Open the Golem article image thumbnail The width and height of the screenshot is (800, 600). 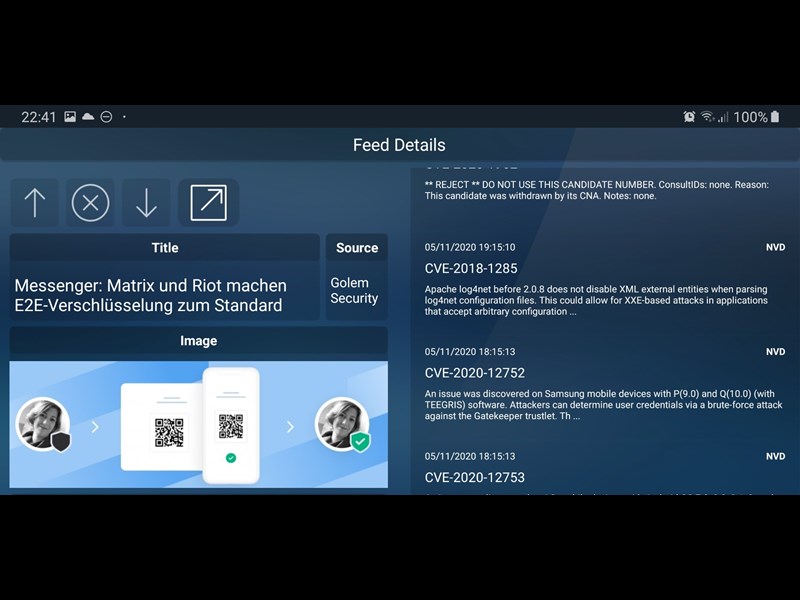click(198, 424)
